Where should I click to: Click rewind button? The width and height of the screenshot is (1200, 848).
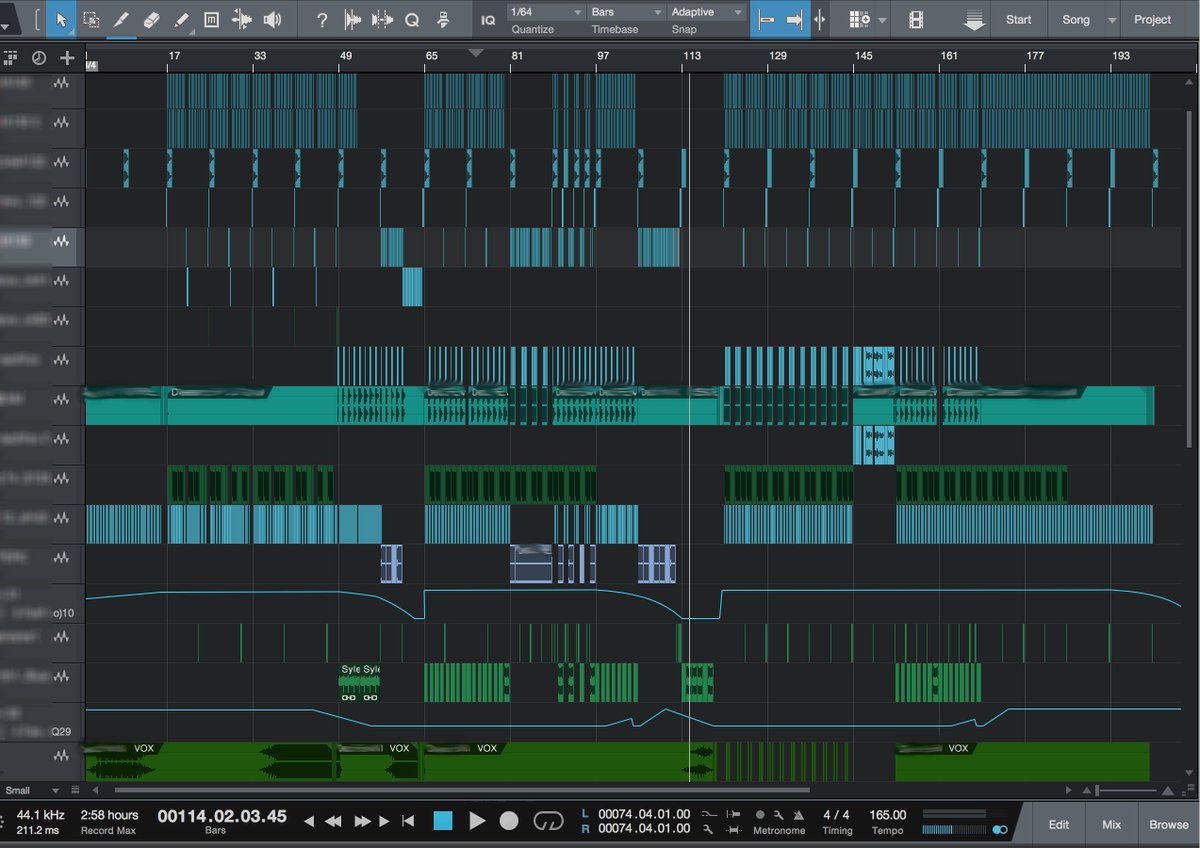coord(333,821)
